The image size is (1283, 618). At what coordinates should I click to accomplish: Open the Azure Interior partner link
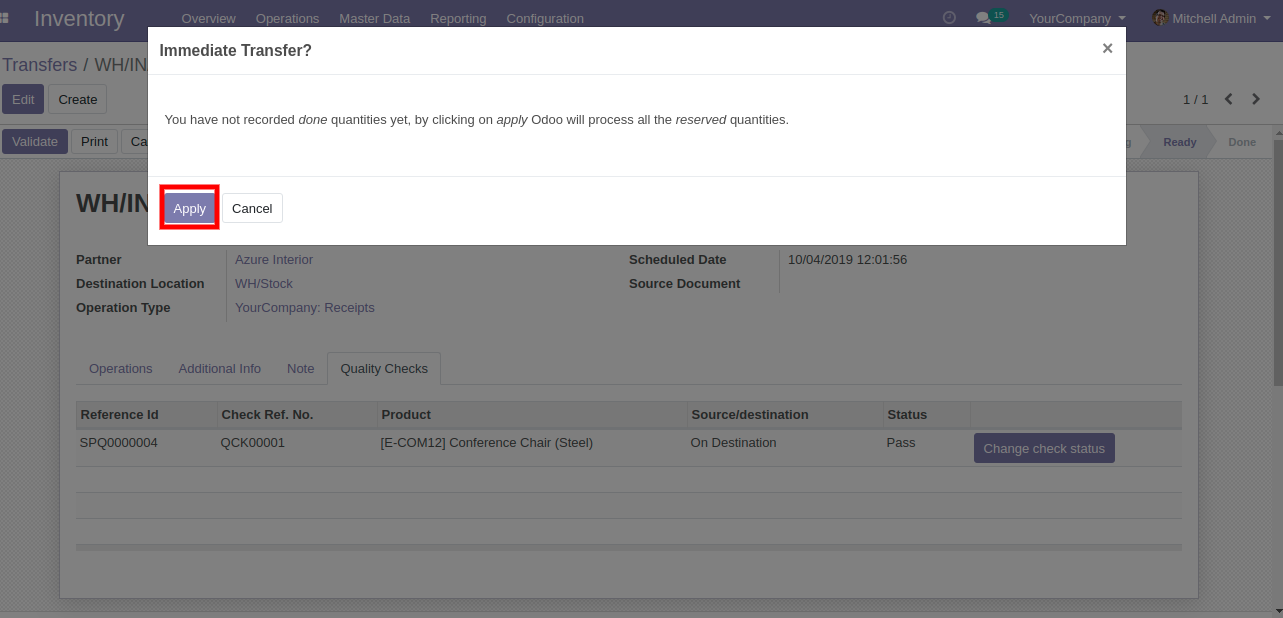tap(274, 259)
